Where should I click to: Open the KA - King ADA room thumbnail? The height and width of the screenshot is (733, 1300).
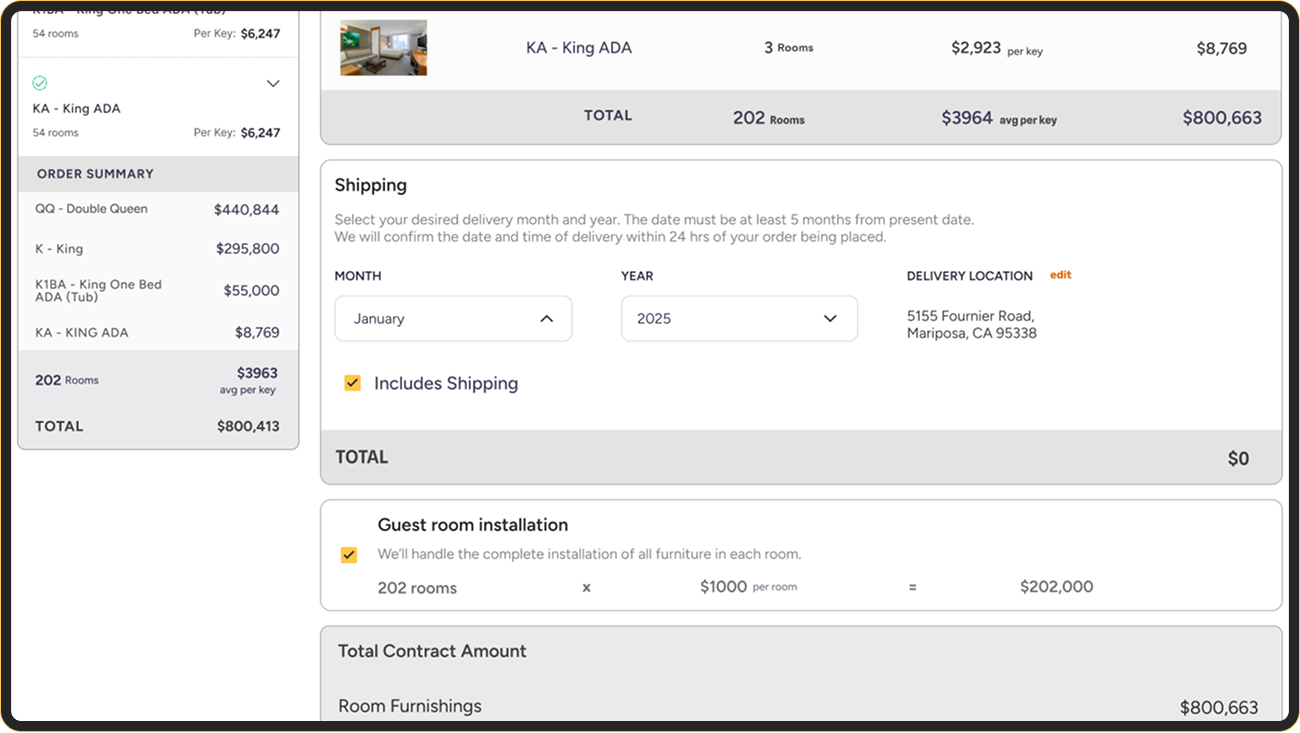tap(383, 48)
